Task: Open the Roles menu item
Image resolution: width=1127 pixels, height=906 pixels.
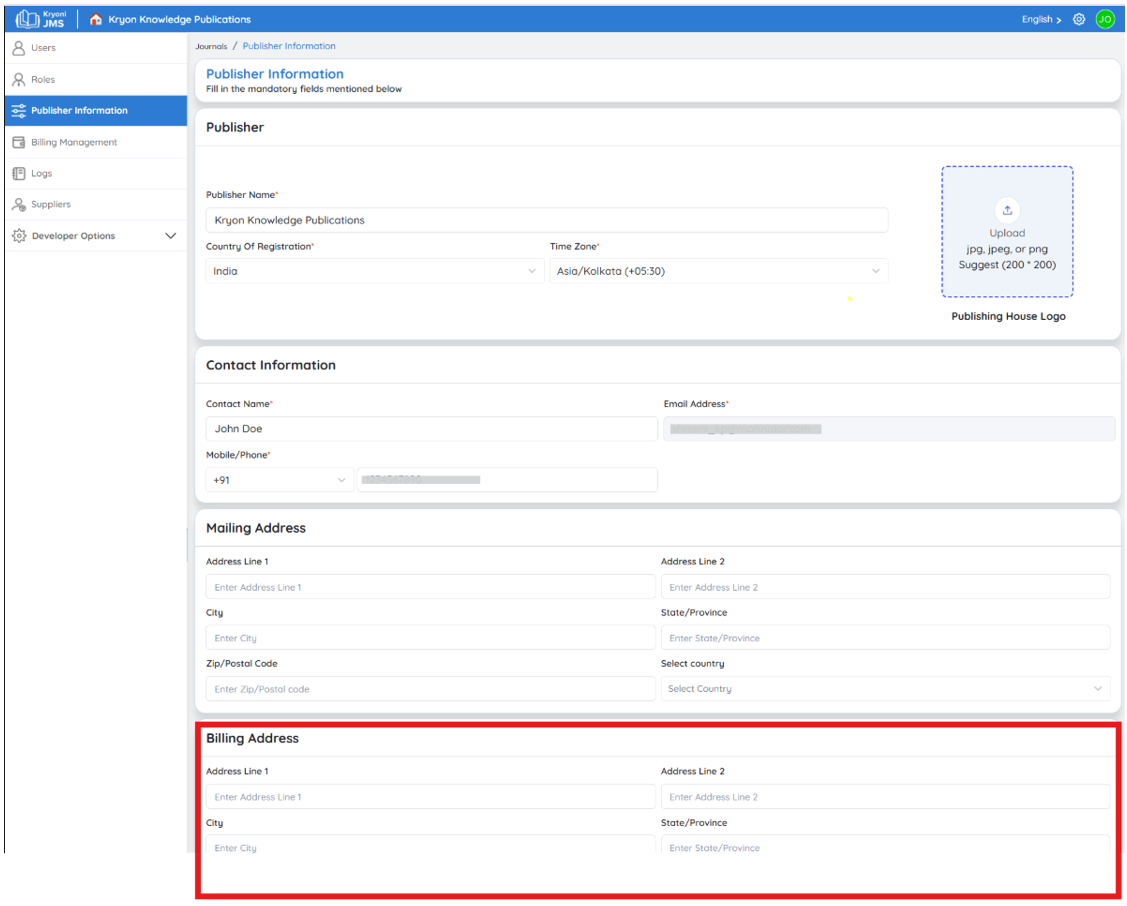Action: (x=96, y=80)
